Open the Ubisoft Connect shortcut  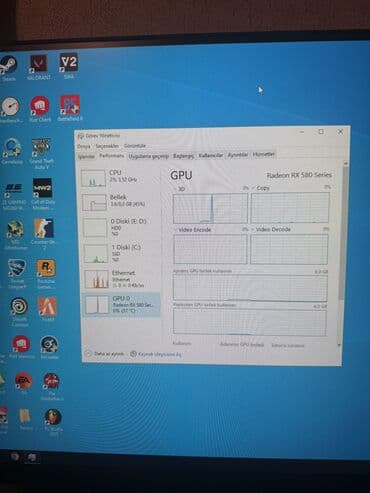coord(19,312)
